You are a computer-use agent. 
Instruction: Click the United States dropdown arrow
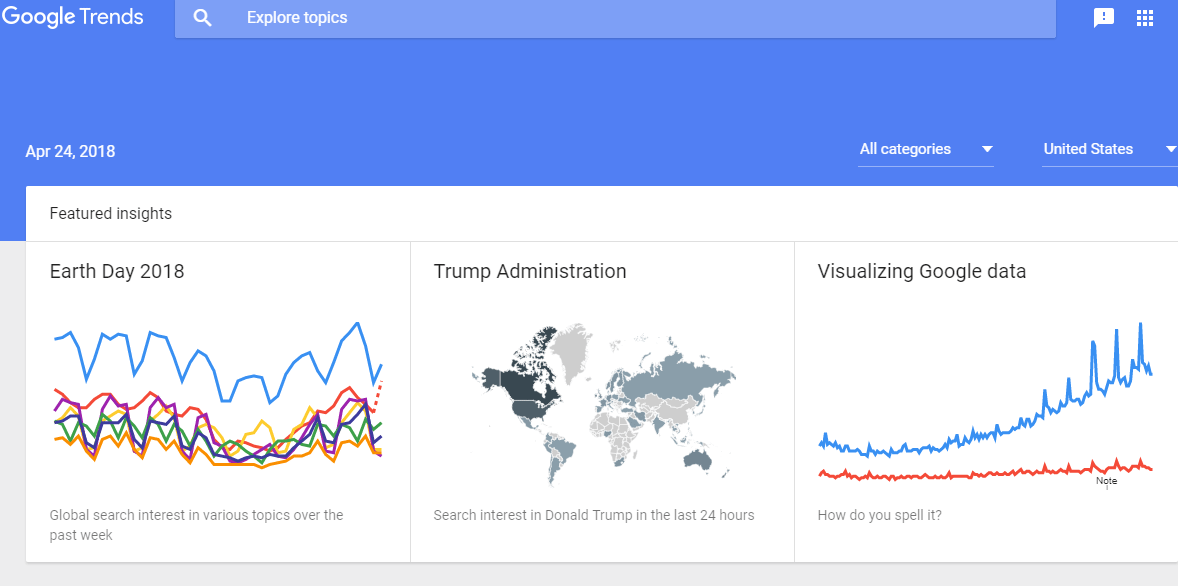[1171, 150]
